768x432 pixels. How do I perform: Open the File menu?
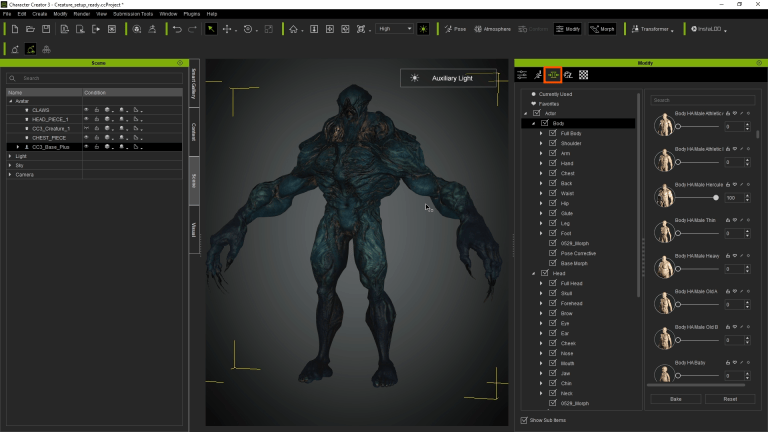point(7,14)
